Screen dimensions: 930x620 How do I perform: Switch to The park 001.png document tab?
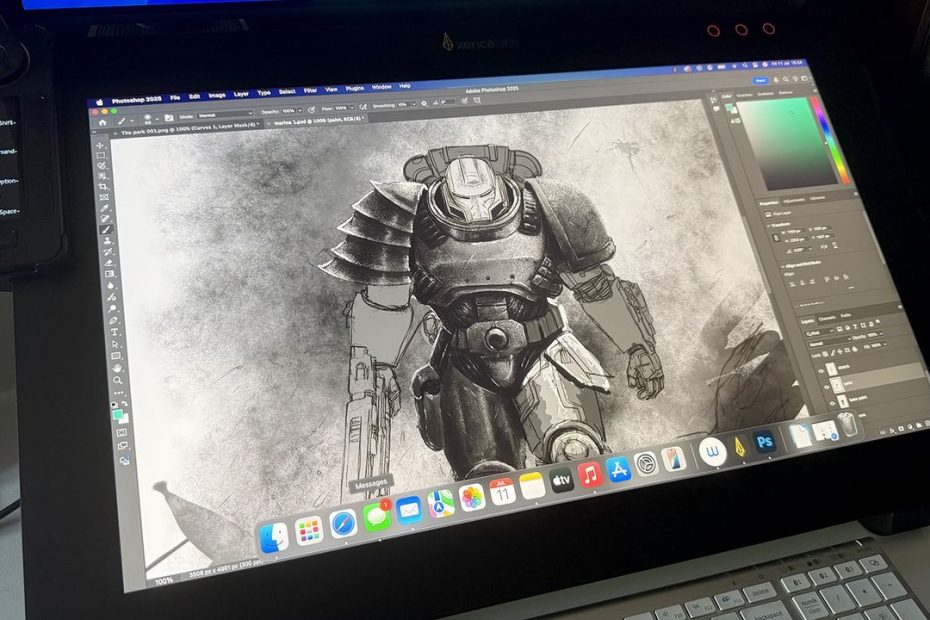[x=190, y=129]
